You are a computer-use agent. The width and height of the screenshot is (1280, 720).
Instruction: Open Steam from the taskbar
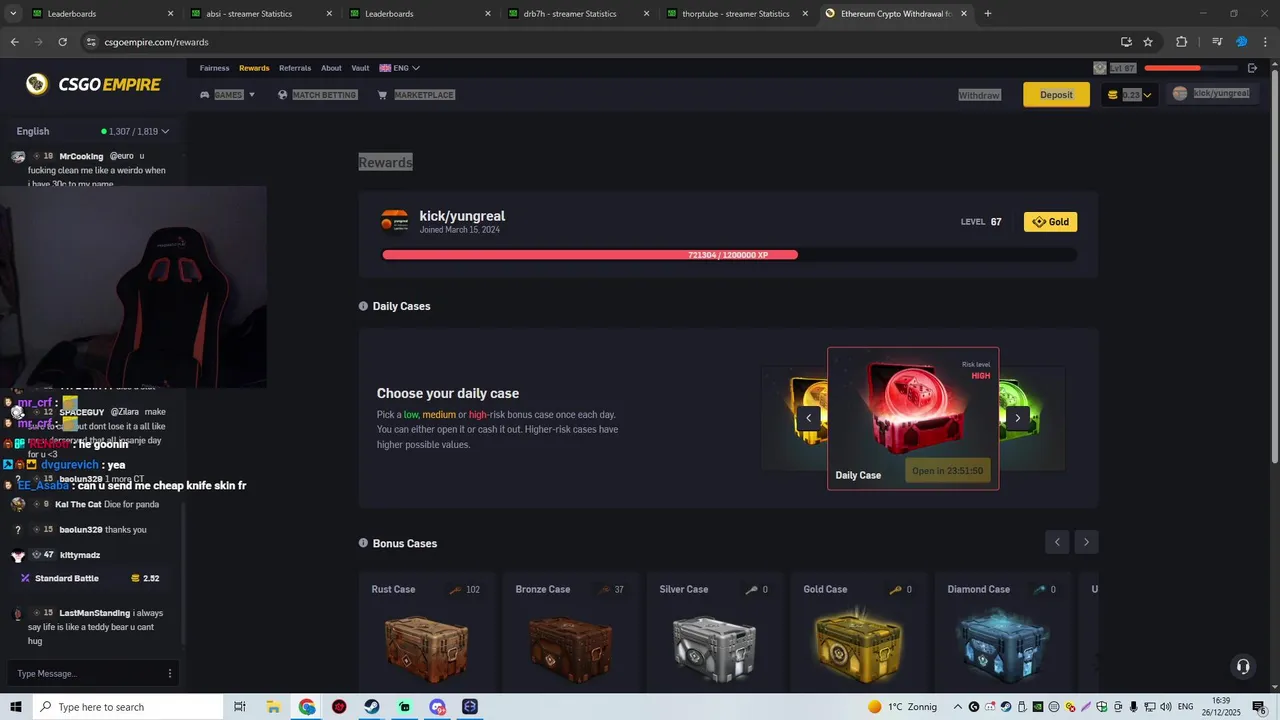[372, 707]
